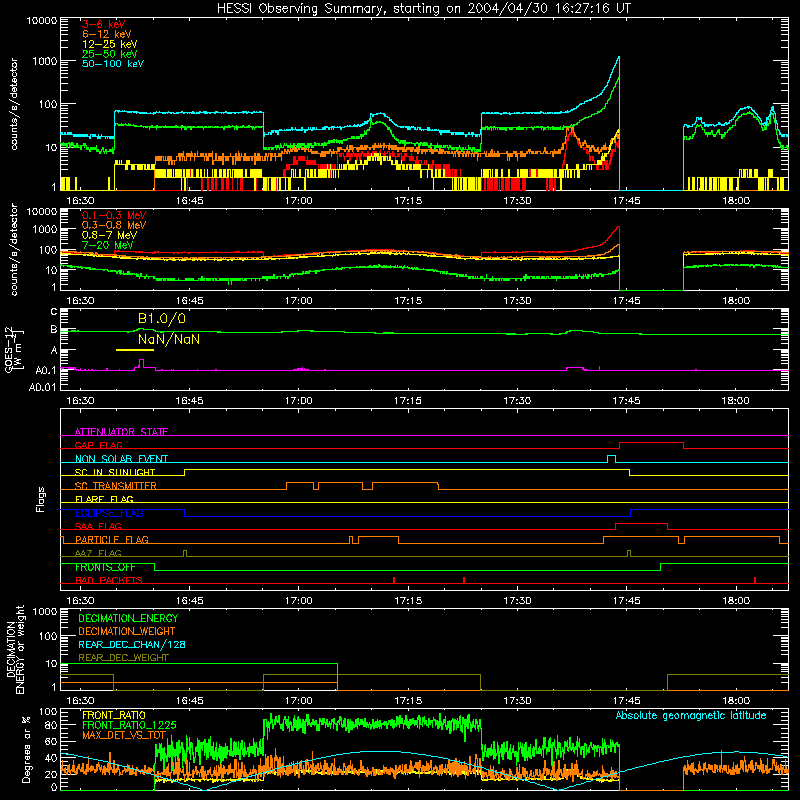The width and height of the screenshot is (800, 800).
Task: Select the 50-100 keV legend label
Action: 113,64
